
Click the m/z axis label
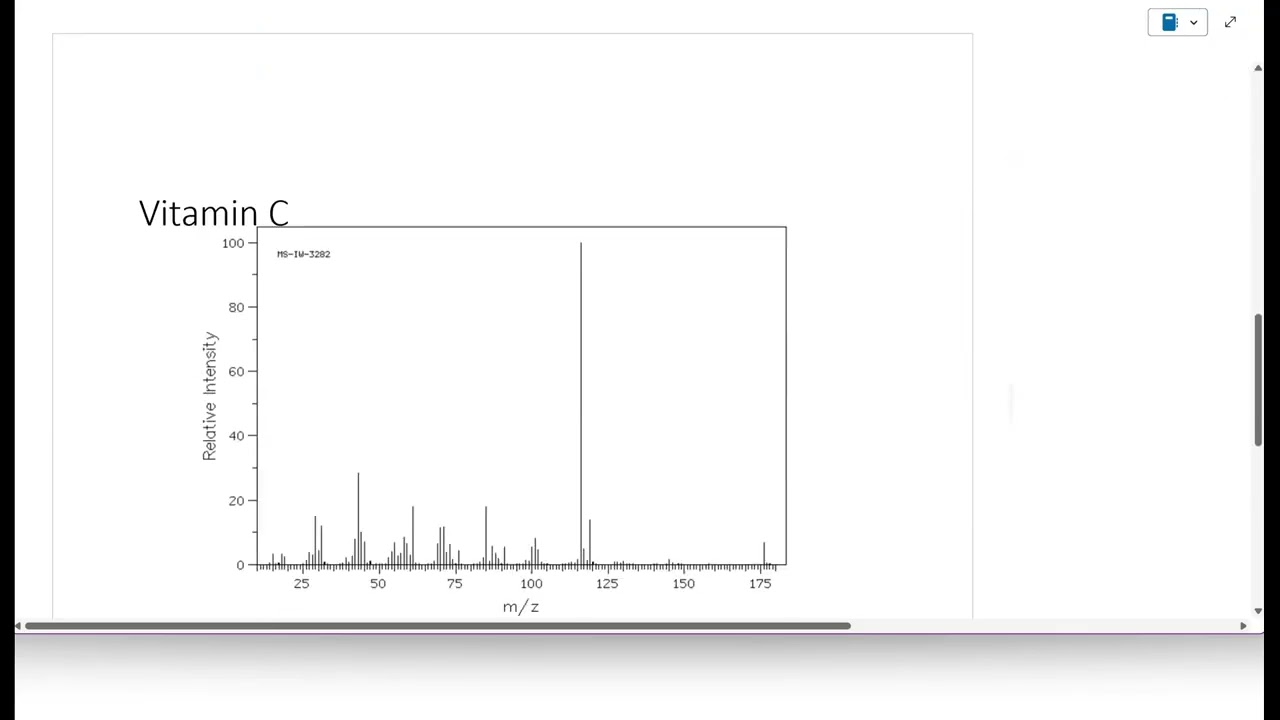[521, 607]
